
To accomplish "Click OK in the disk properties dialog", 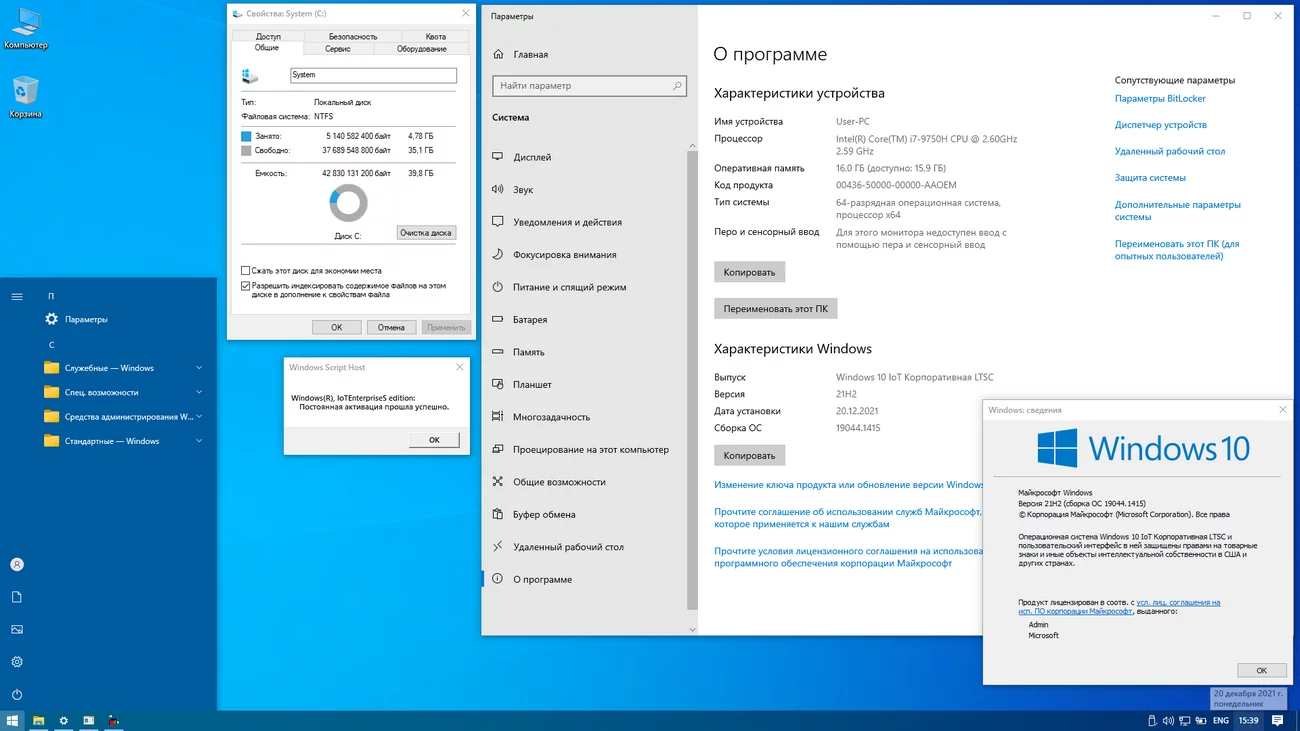I will point(337,327).
